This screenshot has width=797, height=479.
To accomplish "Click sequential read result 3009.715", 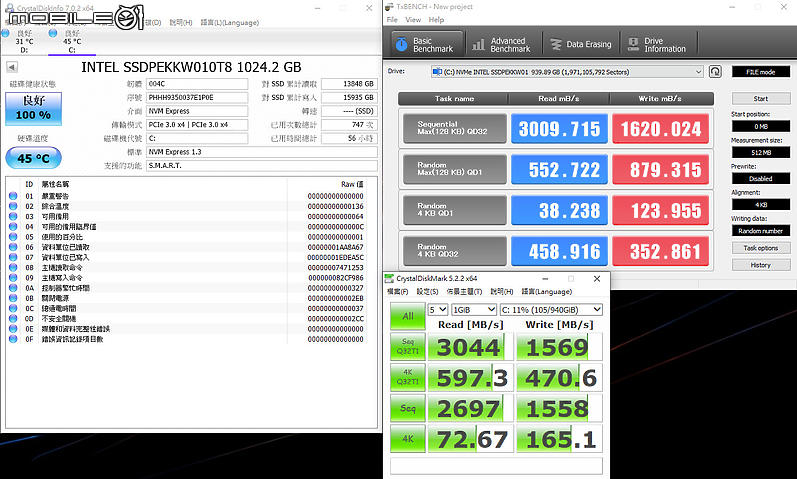I will pyautogui.click(x=559, y=128).
